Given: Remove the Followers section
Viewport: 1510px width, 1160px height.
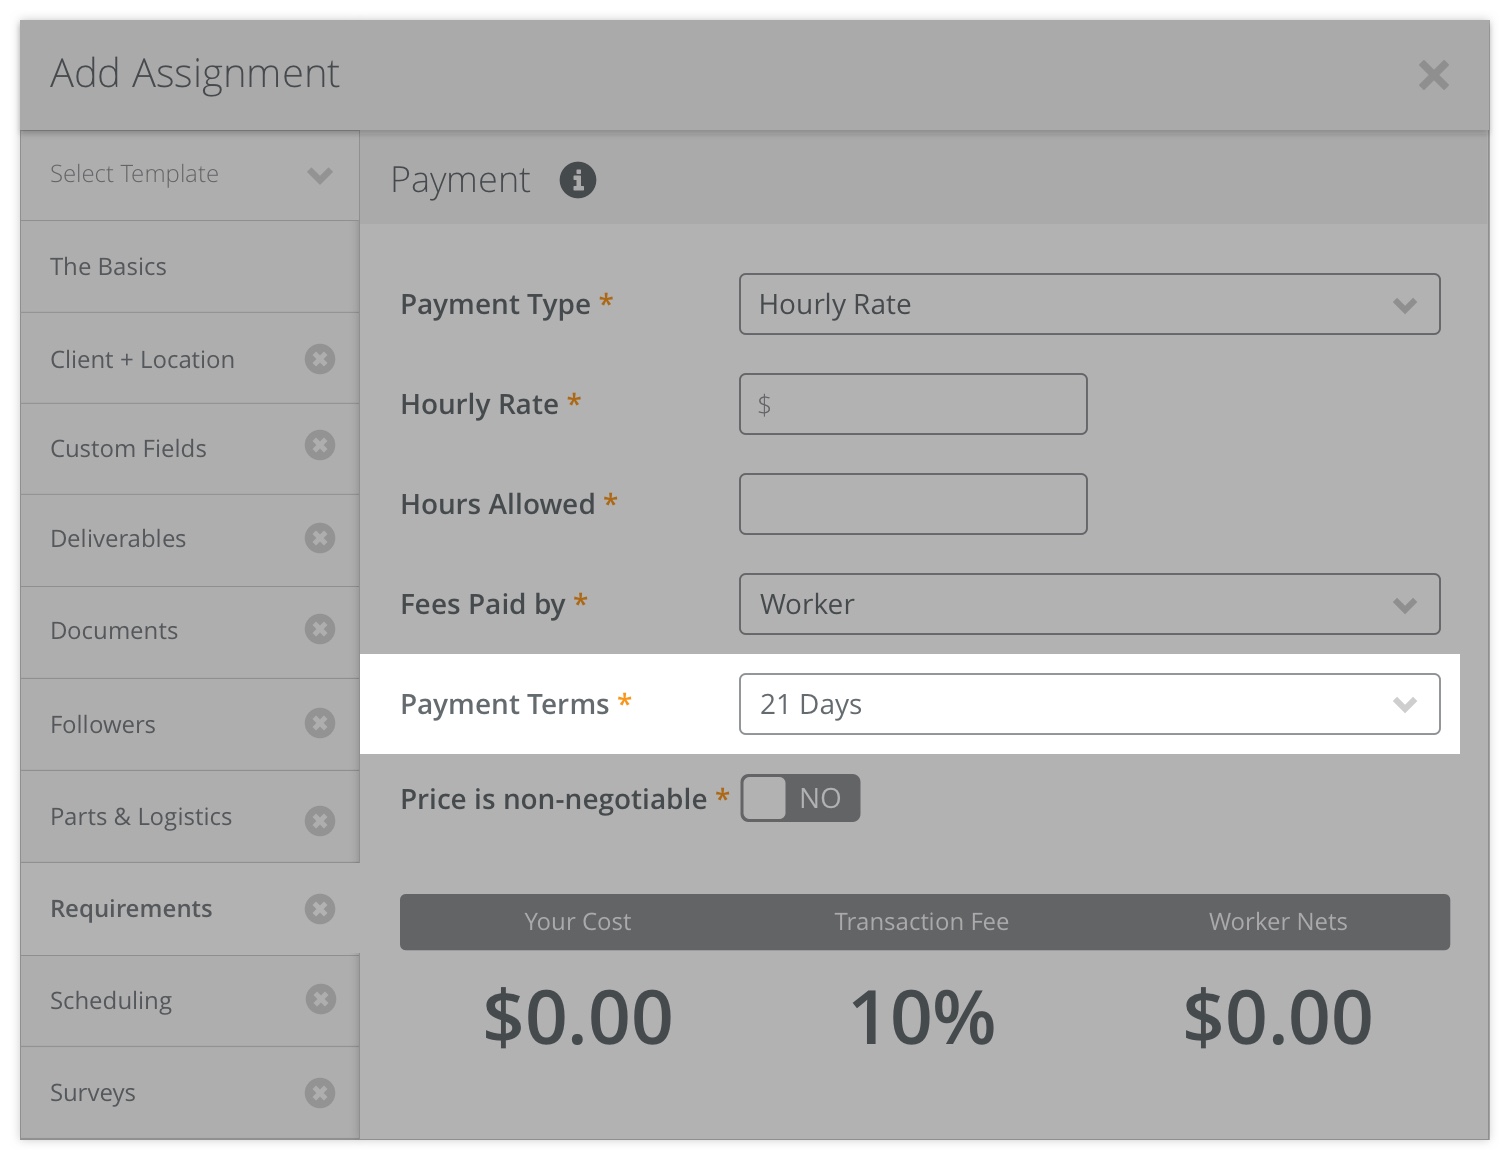Looking at the screenshot, I should (320, 722).
